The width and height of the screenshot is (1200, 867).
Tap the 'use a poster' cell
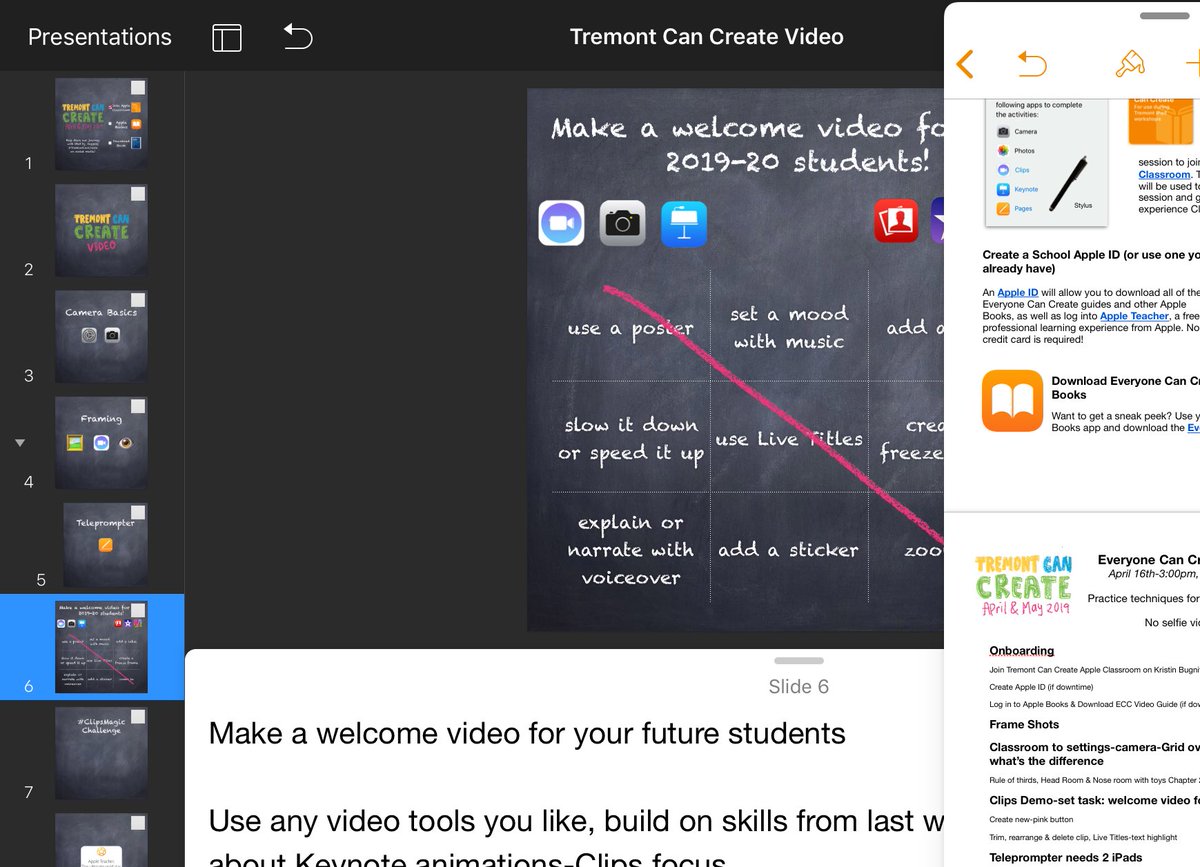coord(630,328)
